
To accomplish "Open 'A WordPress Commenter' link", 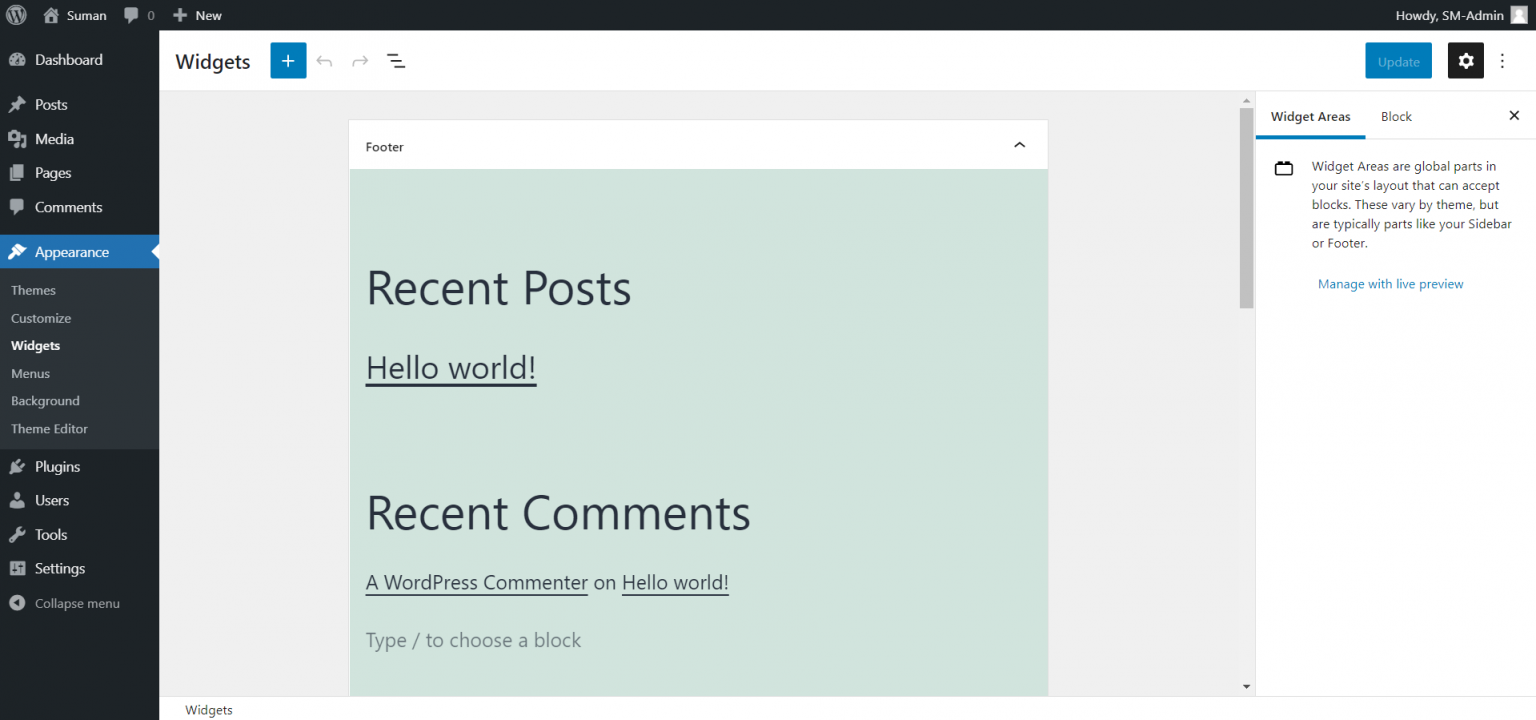I will pos(477,583).
